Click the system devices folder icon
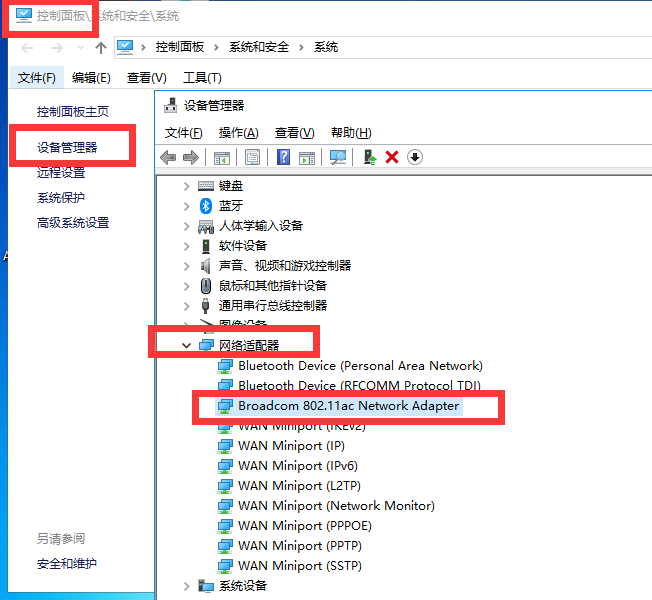The image size is (652, 600). pyautogui.click(x=206, y=585)
